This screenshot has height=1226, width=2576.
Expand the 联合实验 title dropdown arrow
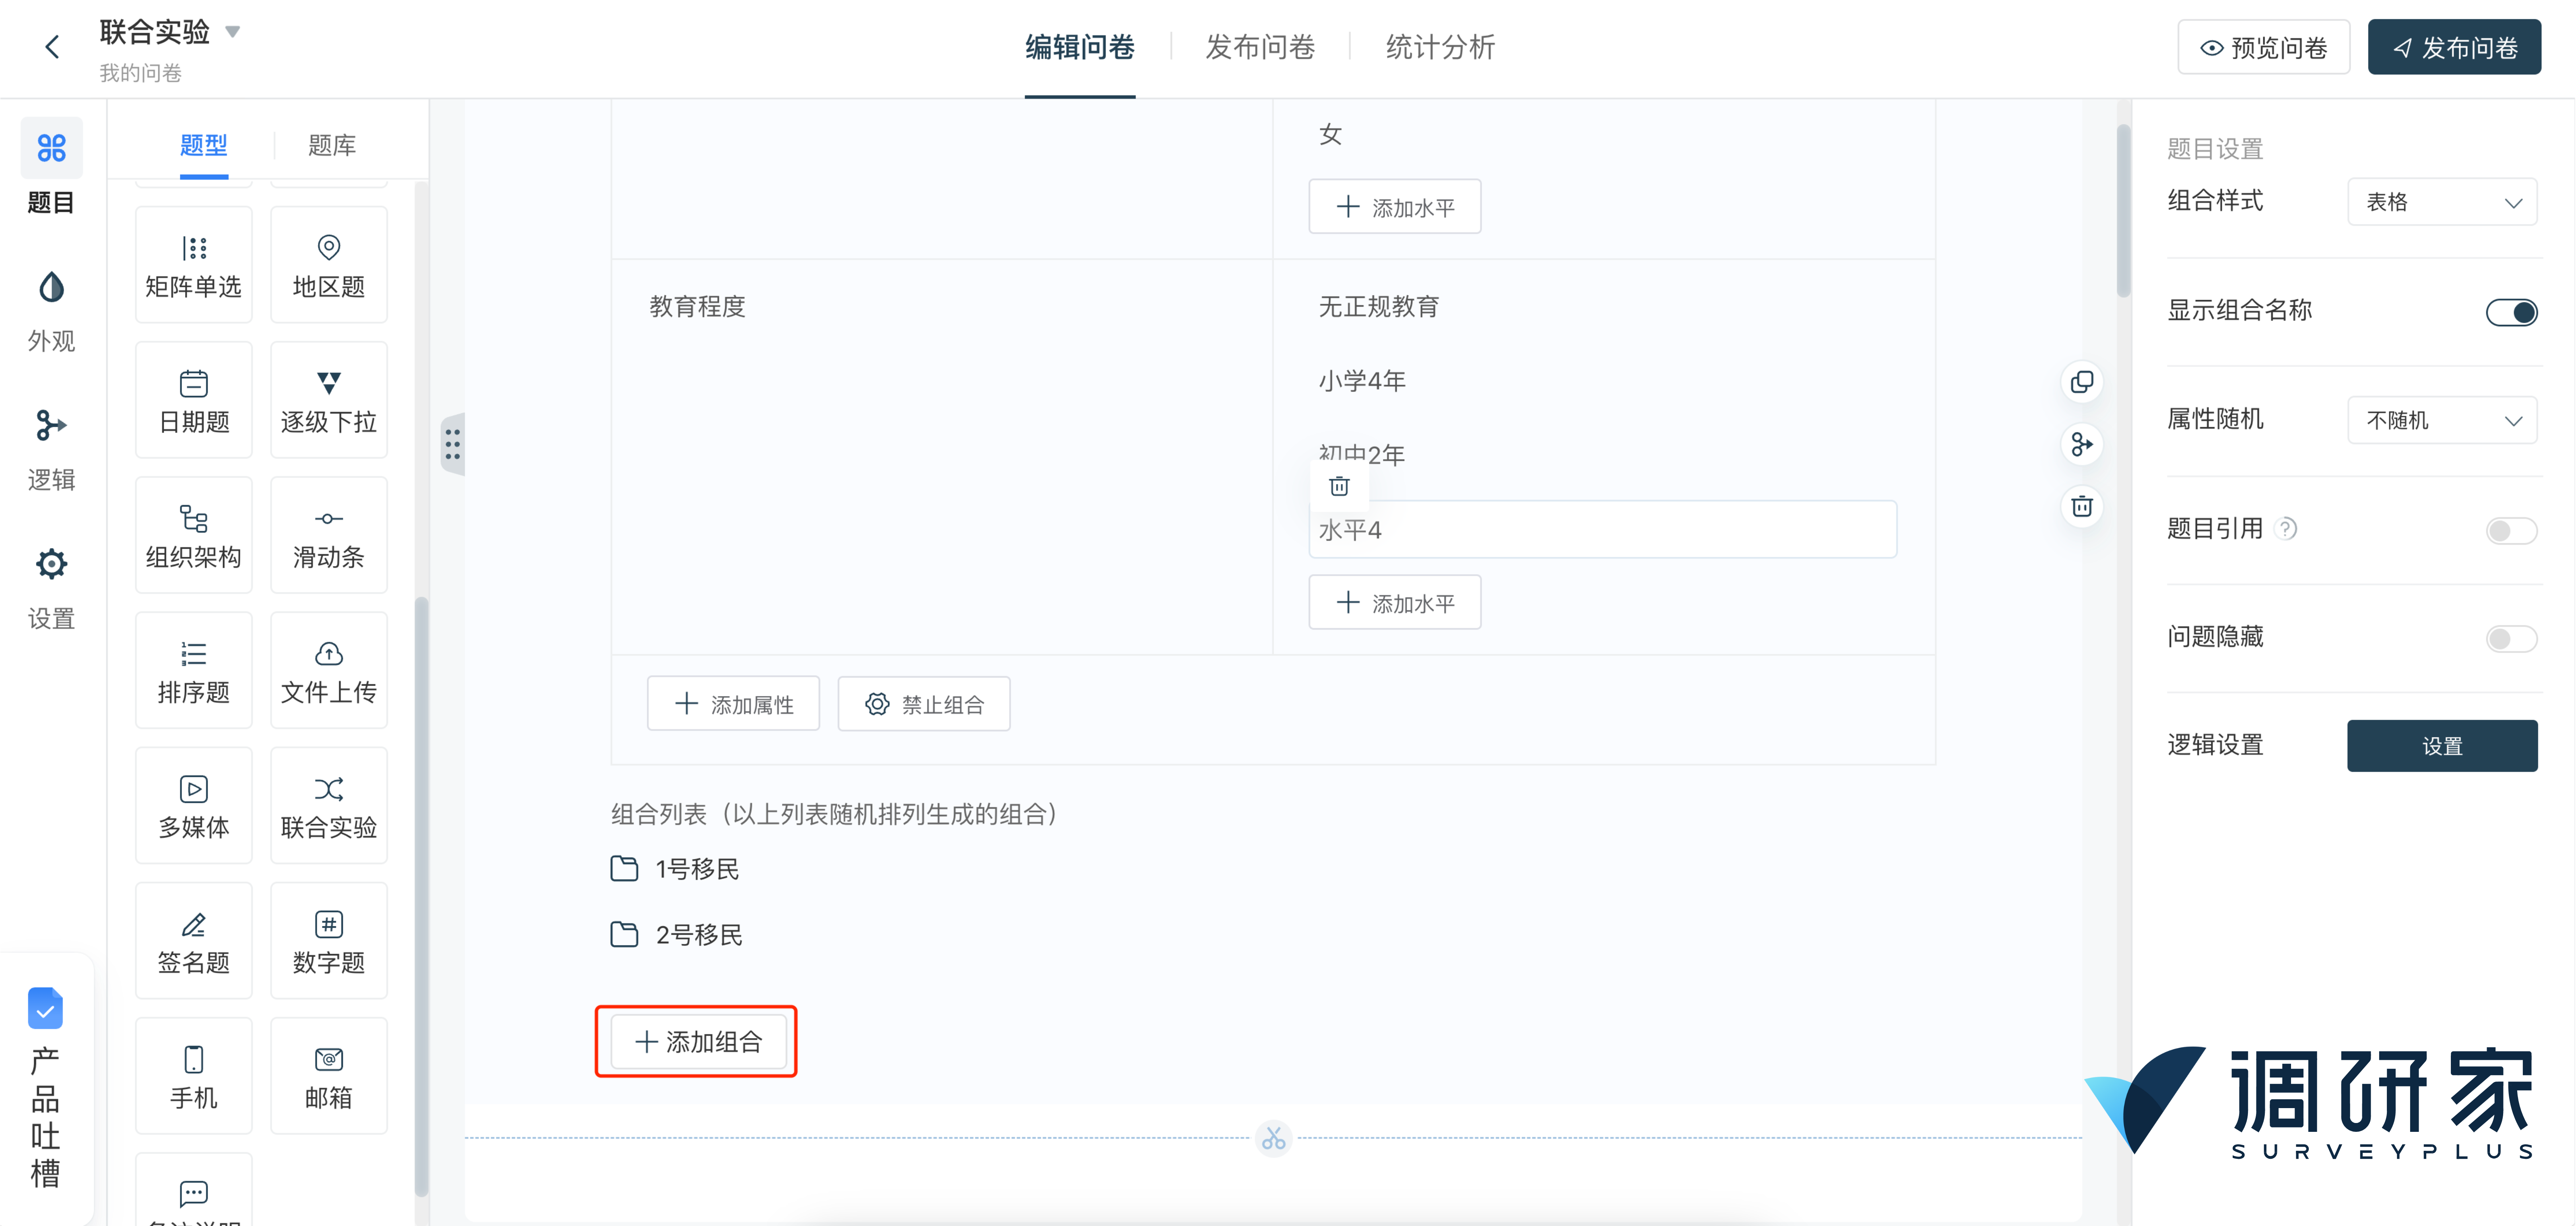[232, 32]
